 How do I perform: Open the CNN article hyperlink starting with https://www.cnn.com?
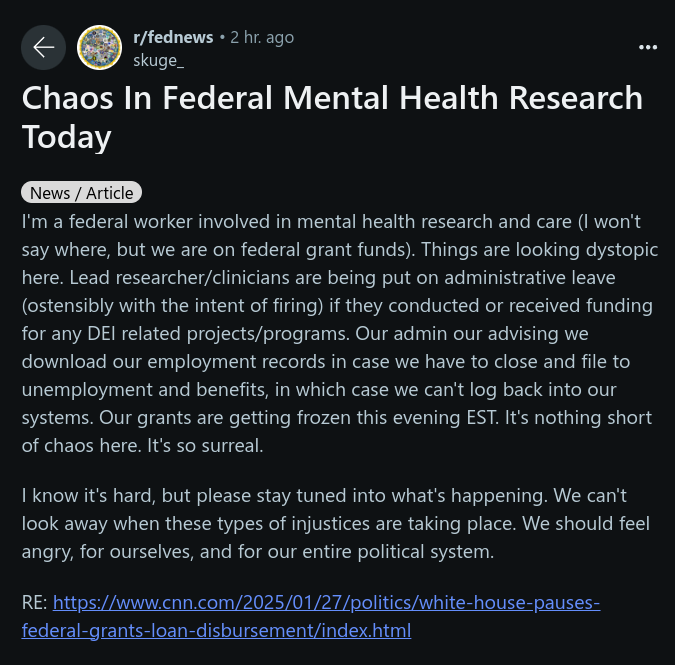[326, 602]
